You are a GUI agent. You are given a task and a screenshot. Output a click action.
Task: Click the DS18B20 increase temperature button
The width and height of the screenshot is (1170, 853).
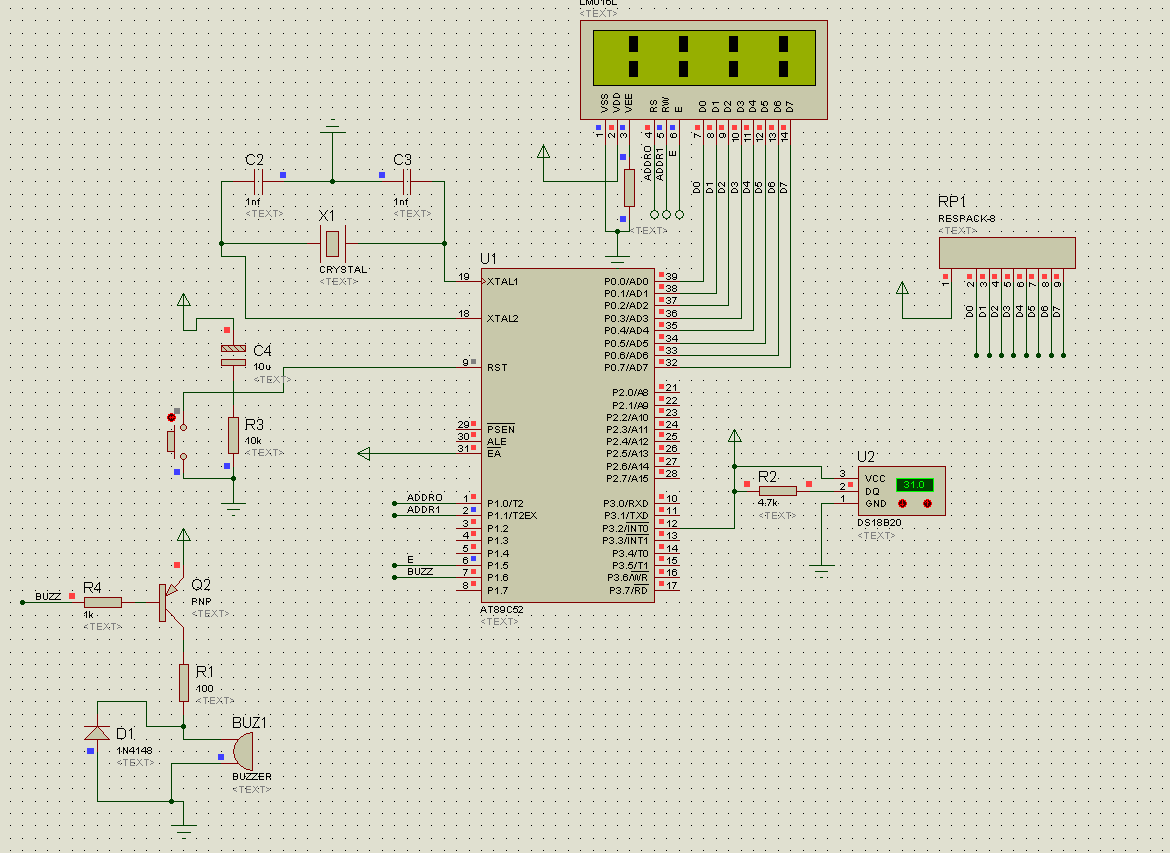click(927, 504)
